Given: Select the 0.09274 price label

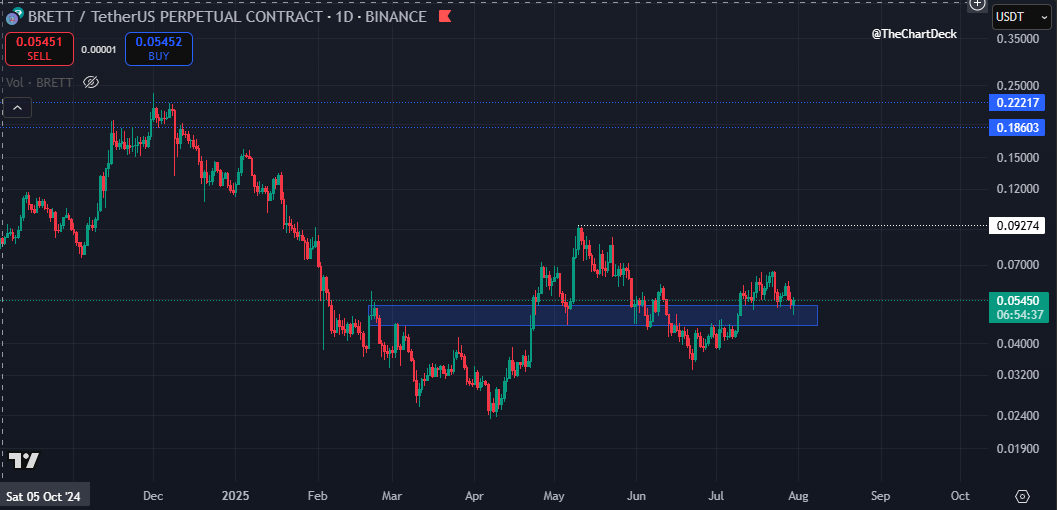Looking at the screenshot, I should coord(1017,225).
